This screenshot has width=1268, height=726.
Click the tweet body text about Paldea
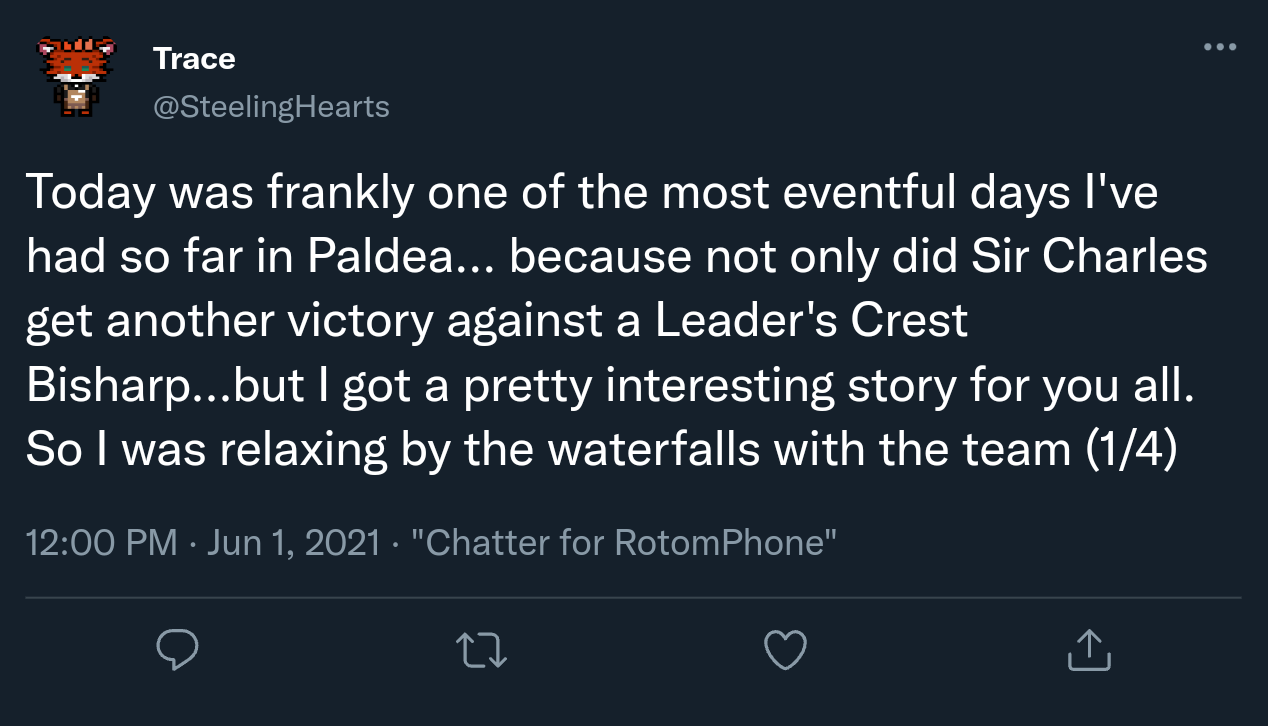pos(600,320)
